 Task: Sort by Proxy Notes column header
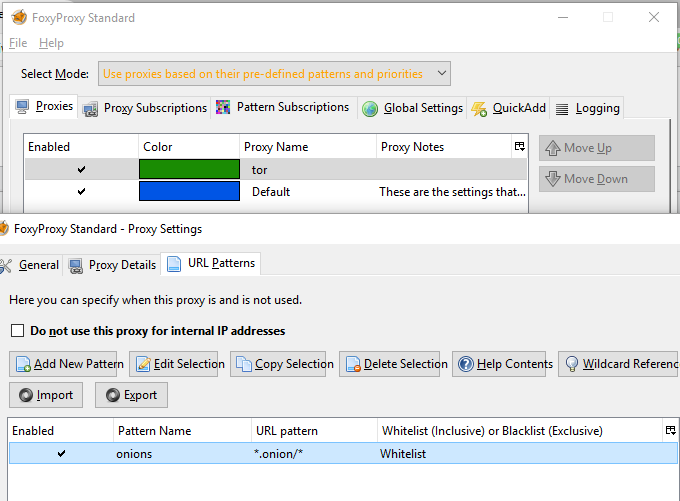(x=444, y=147)
